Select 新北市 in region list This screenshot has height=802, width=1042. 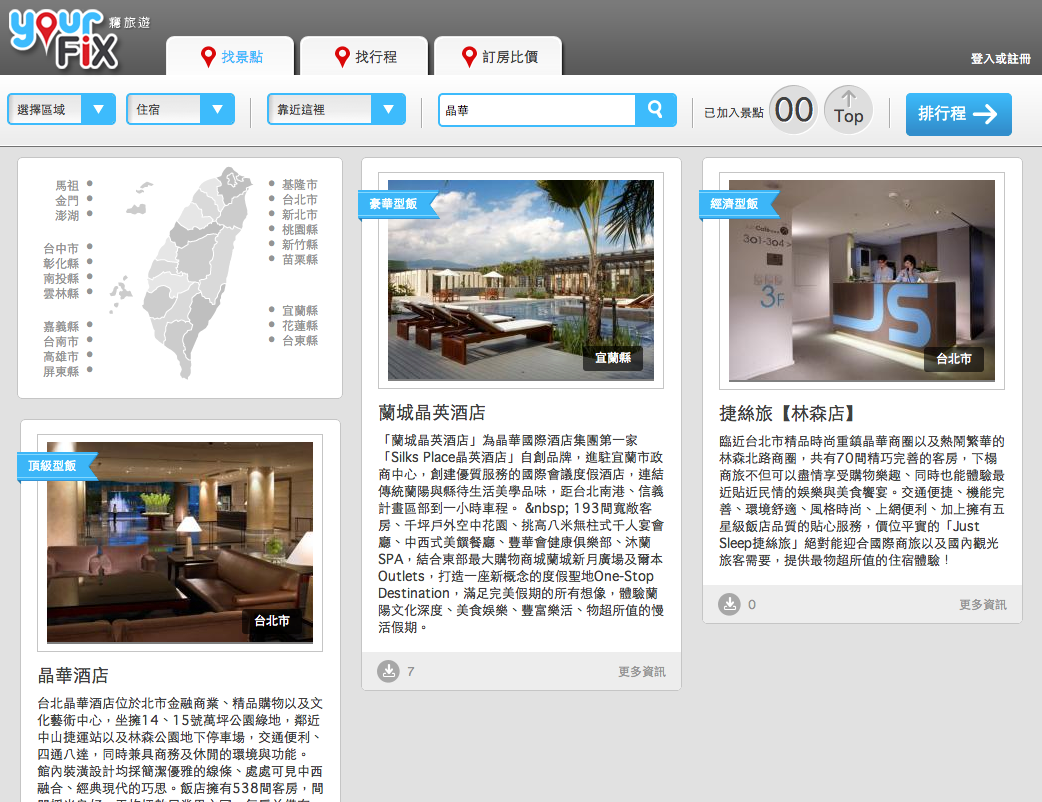[300, 215]
